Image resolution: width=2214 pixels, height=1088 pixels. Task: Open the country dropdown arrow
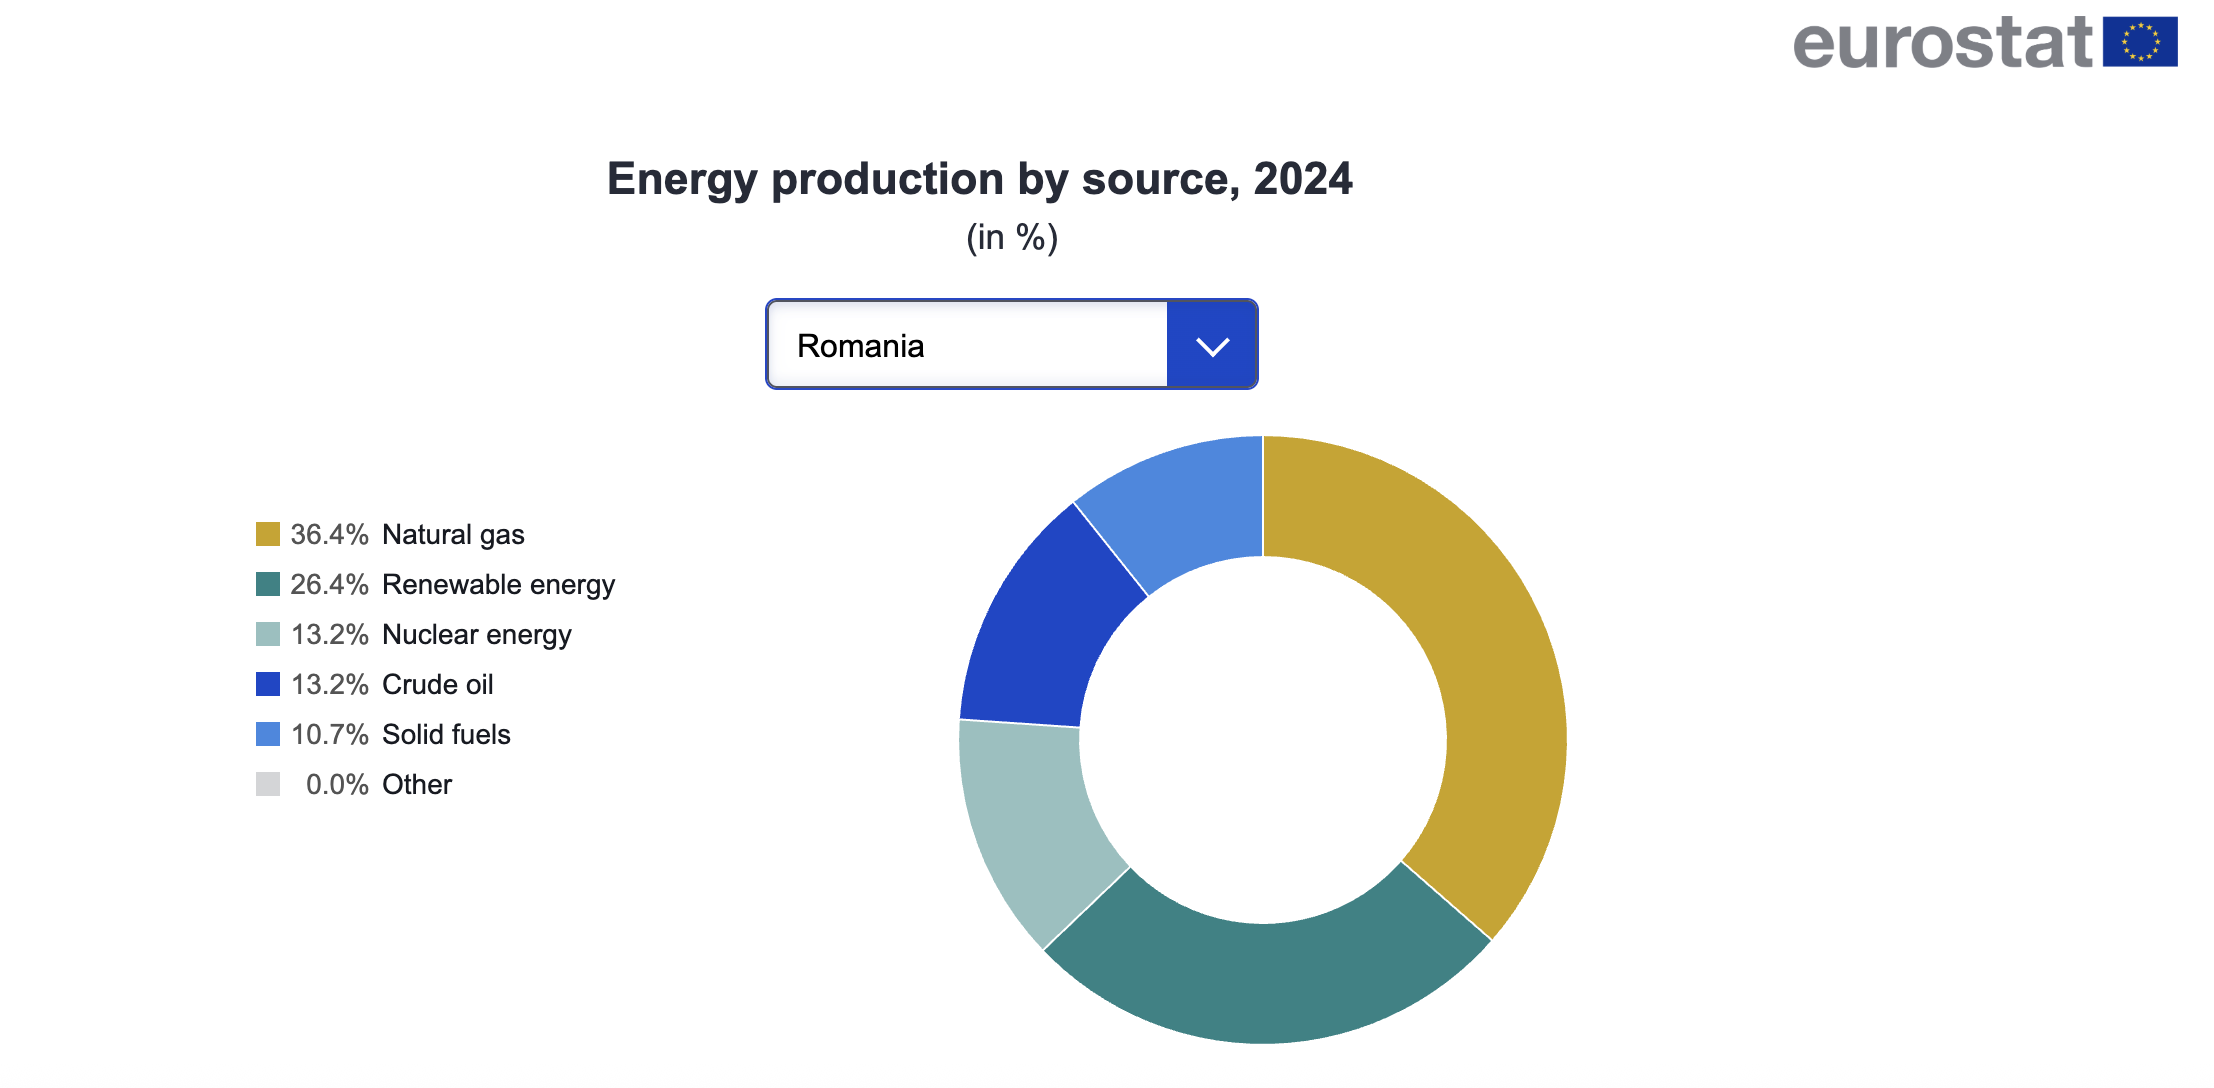1211,346
